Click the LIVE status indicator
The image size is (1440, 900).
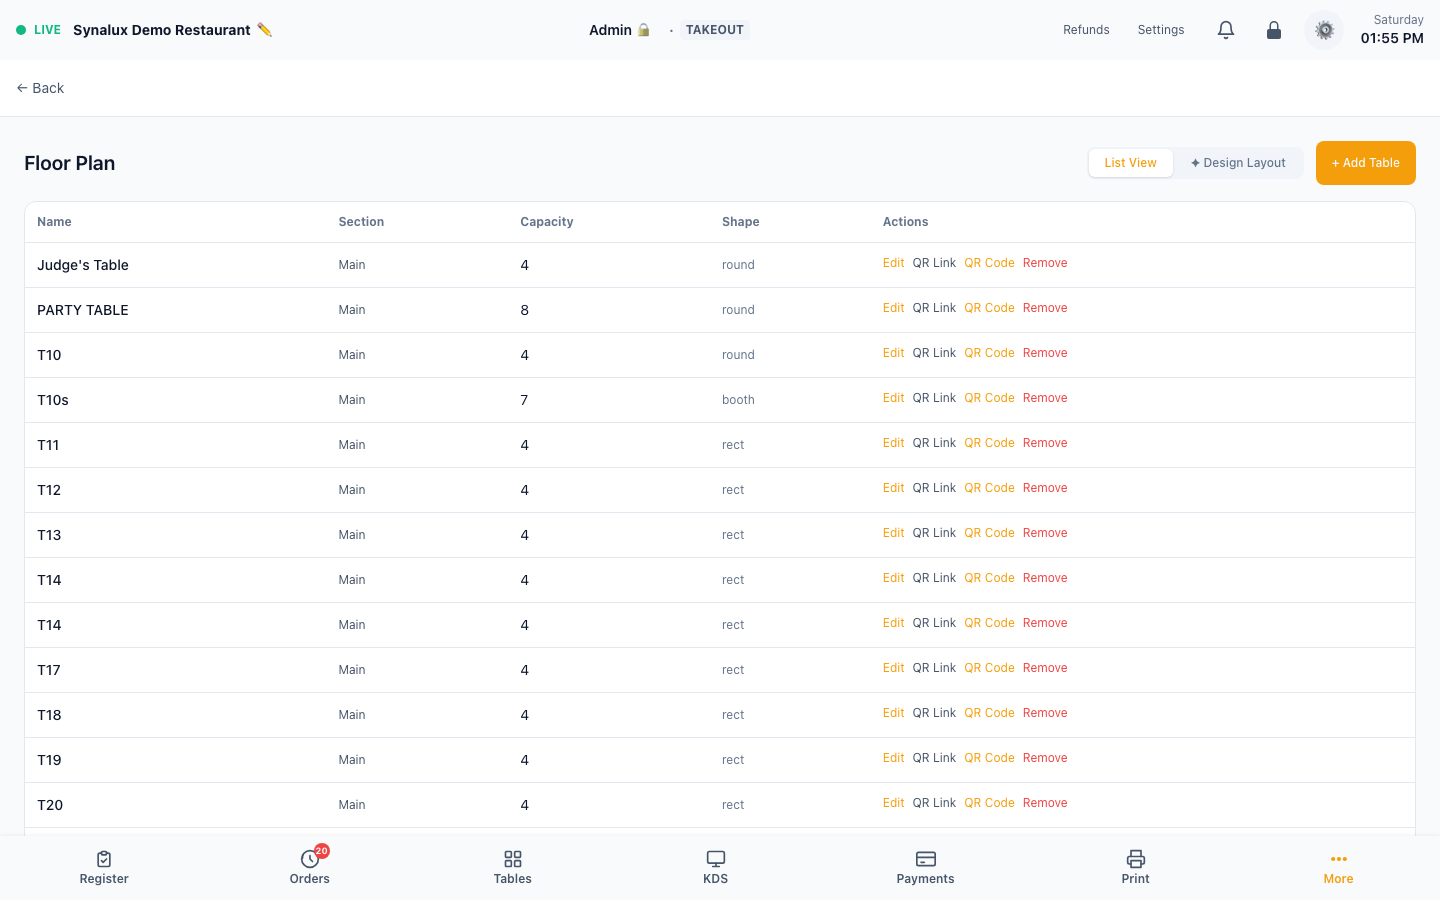click(x=39, y=30)
